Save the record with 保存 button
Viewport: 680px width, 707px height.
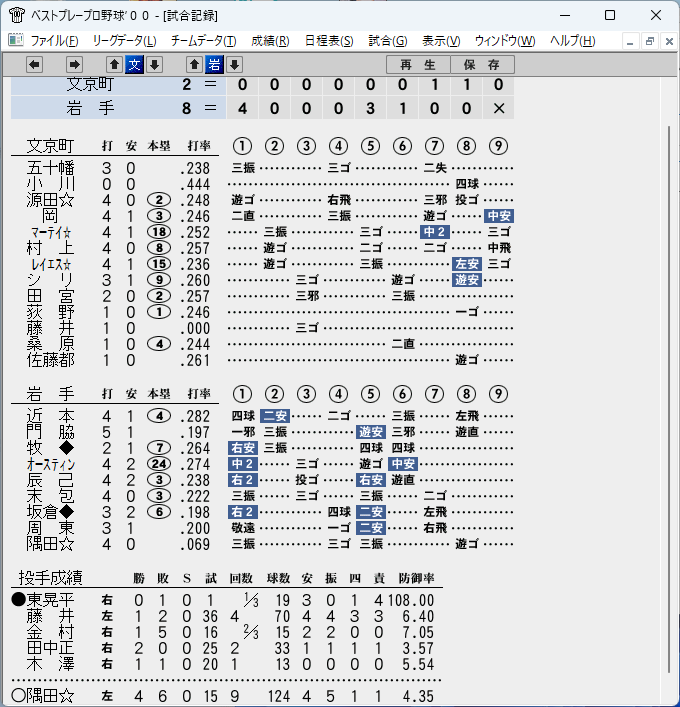click(482, 65)
